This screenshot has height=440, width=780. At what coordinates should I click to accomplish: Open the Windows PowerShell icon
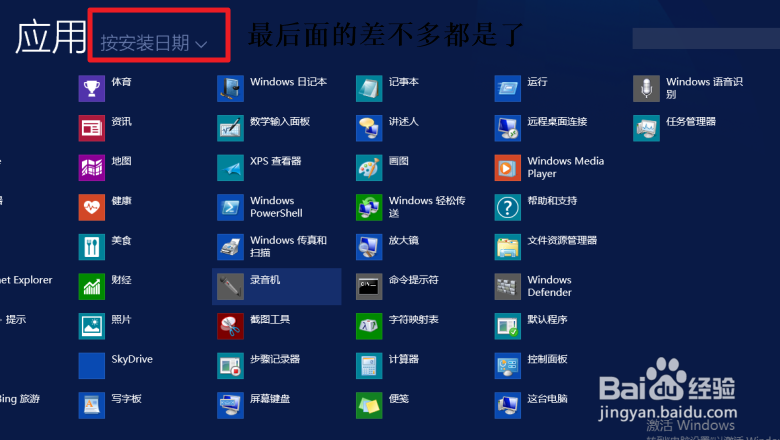[x=230, y=207]
